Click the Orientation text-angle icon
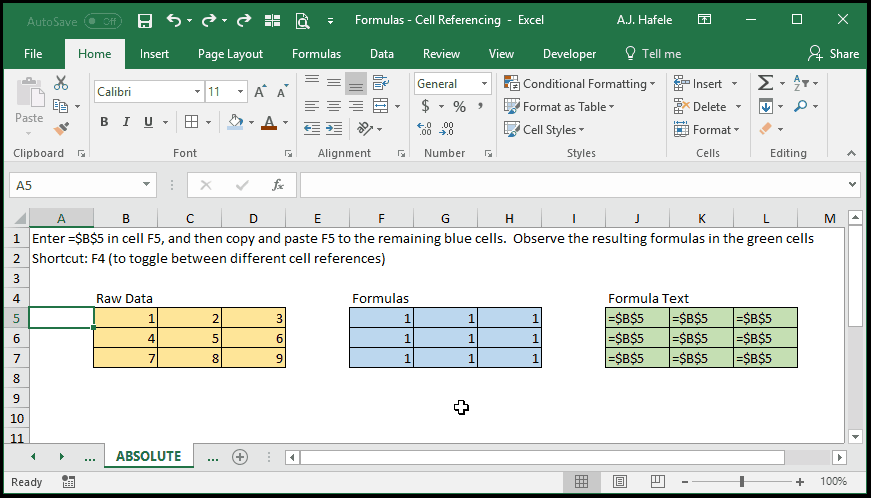871x498 pixels. (364, 129)
